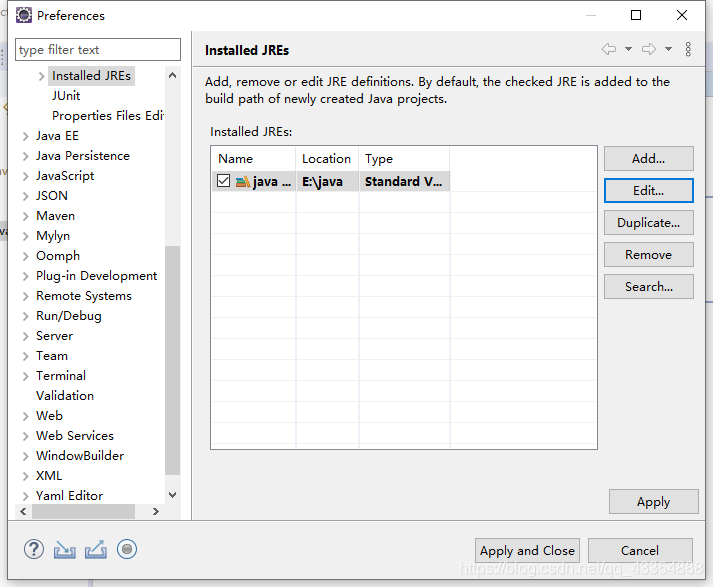The width and height of the screenshot is (713, 587).
Task: Expand the XML node
Action: coord(25,476)
